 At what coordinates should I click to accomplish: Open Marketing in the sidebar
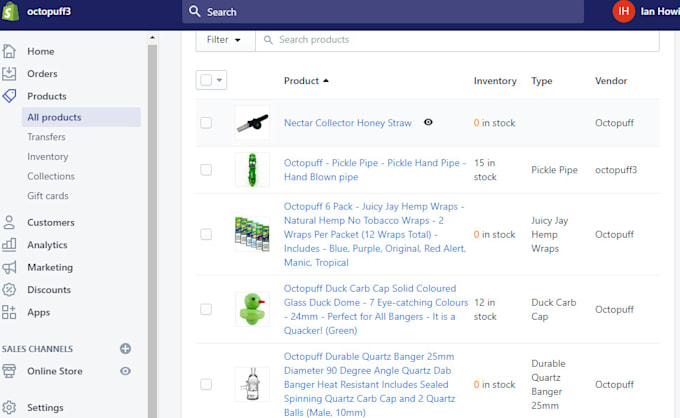(50, 267)
